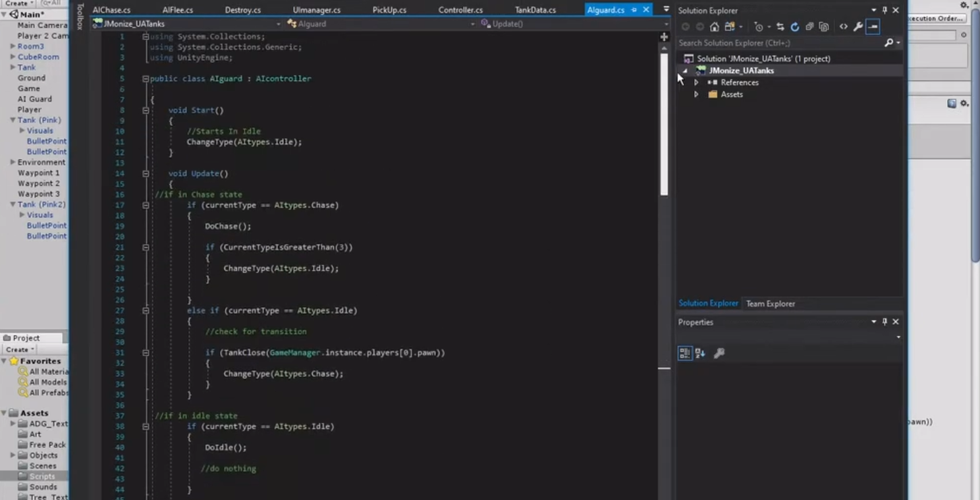Expand Environment in Unity hierarchy
Screen dimensions: 980x500
point(12,162)
